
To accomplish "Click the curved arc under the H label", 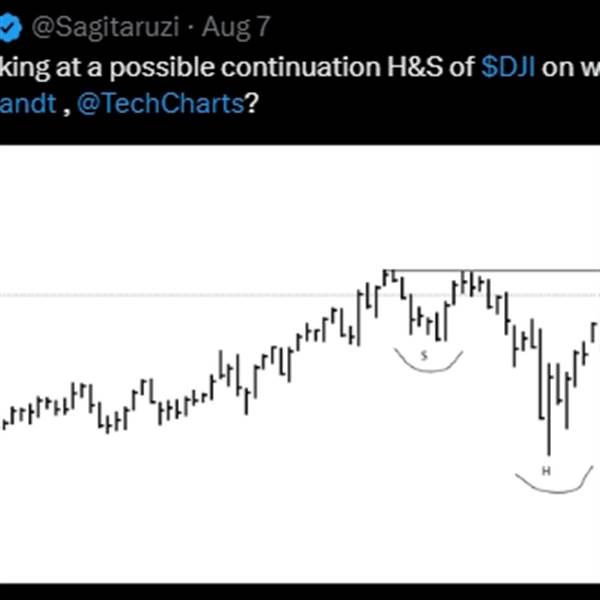I will point(548,485).
